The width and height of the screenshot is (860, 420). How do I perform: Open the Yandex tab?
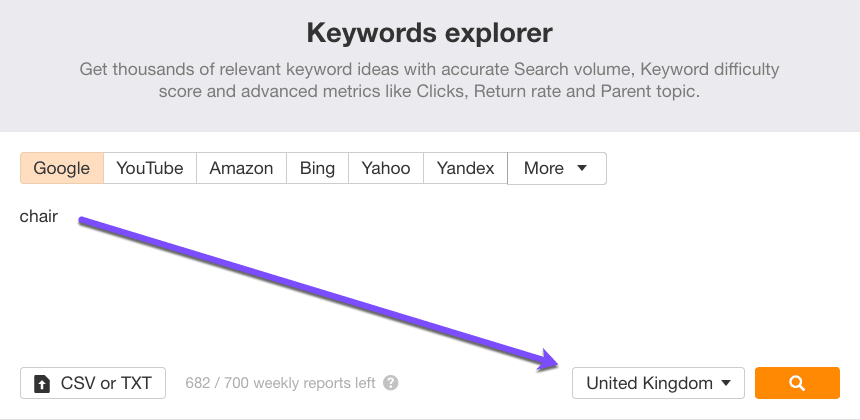465,168
